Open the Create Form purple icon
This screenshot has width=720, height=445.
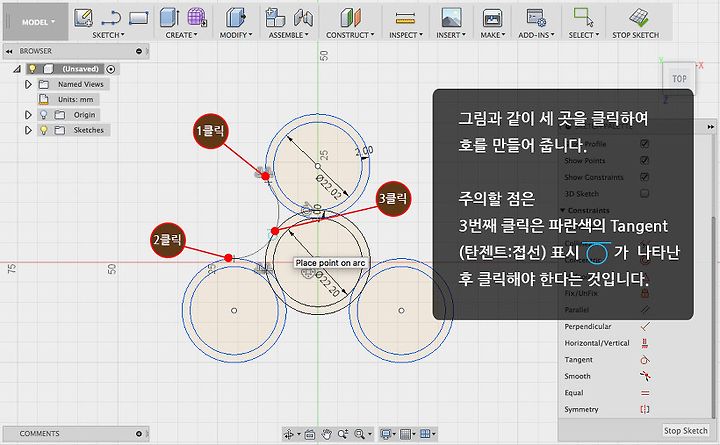click(197, 18)
